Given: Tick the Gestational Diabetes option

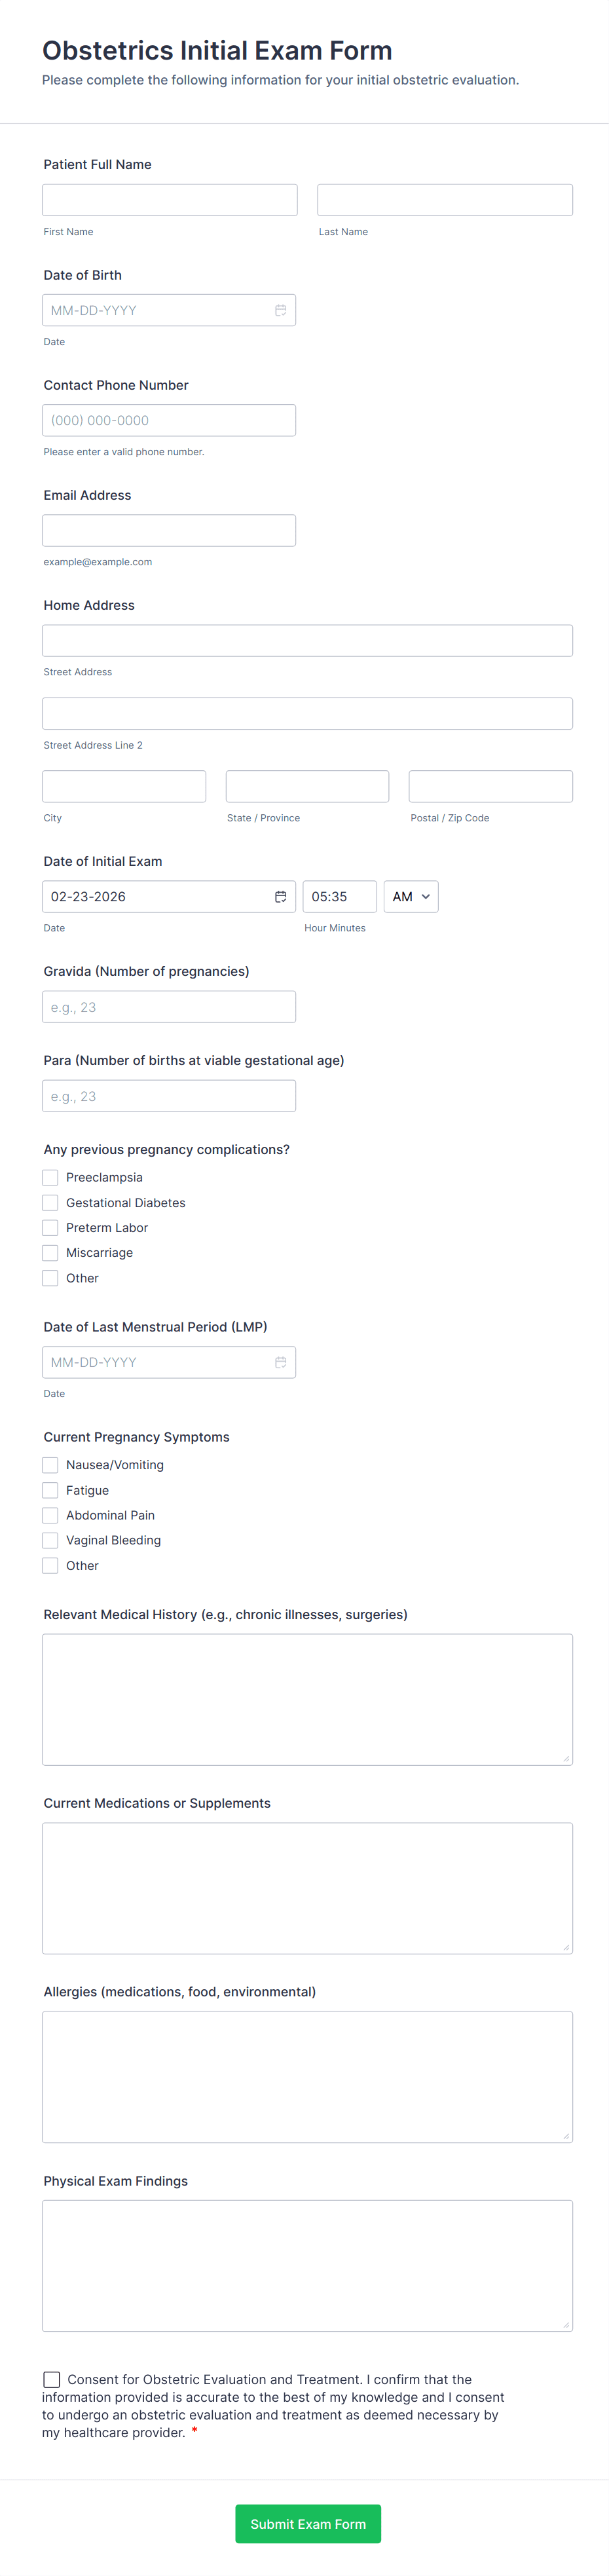Looking at the screenshot, I should [x=50, y=1202].
